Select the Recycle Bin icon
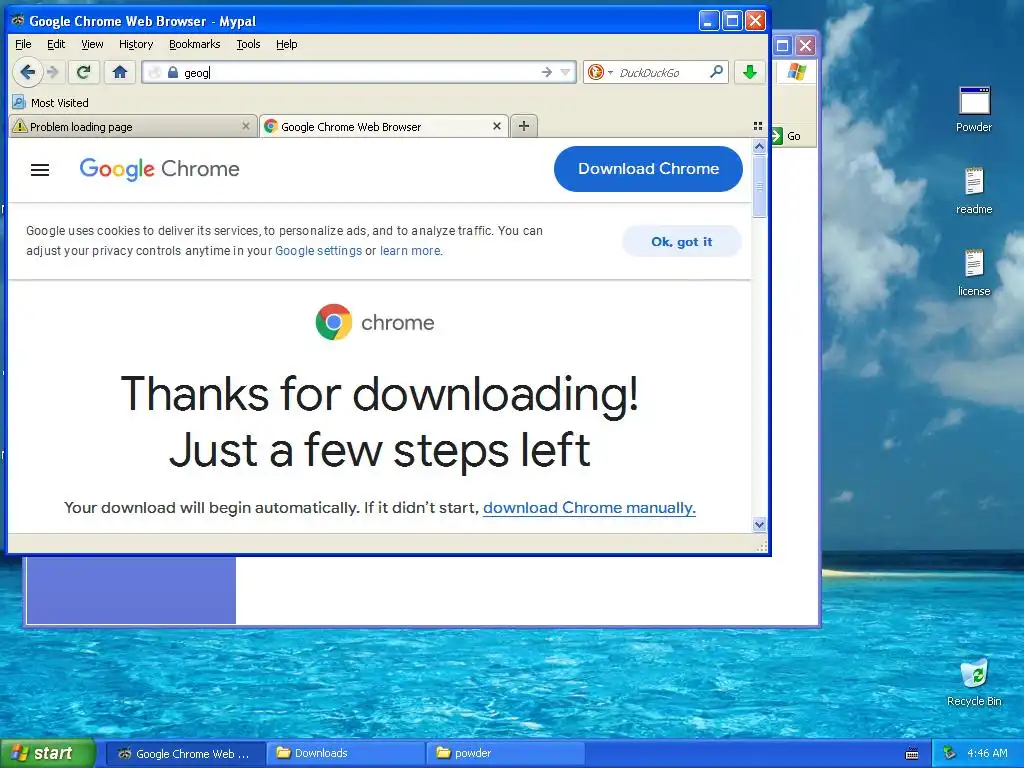Image resolution: width=1024 pixels, height=768 pixels. coord(974,683)
